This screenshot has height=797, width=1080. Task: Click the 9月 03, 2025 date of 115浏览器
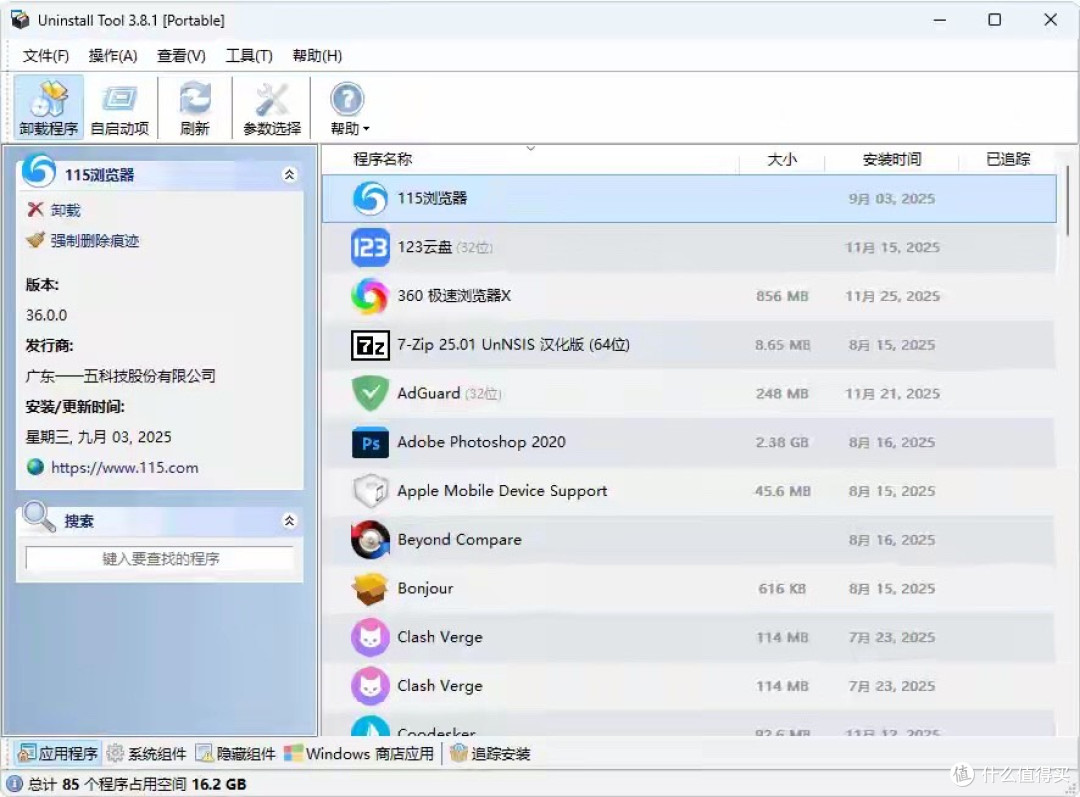pyautogui.click(x=892, y=198)
